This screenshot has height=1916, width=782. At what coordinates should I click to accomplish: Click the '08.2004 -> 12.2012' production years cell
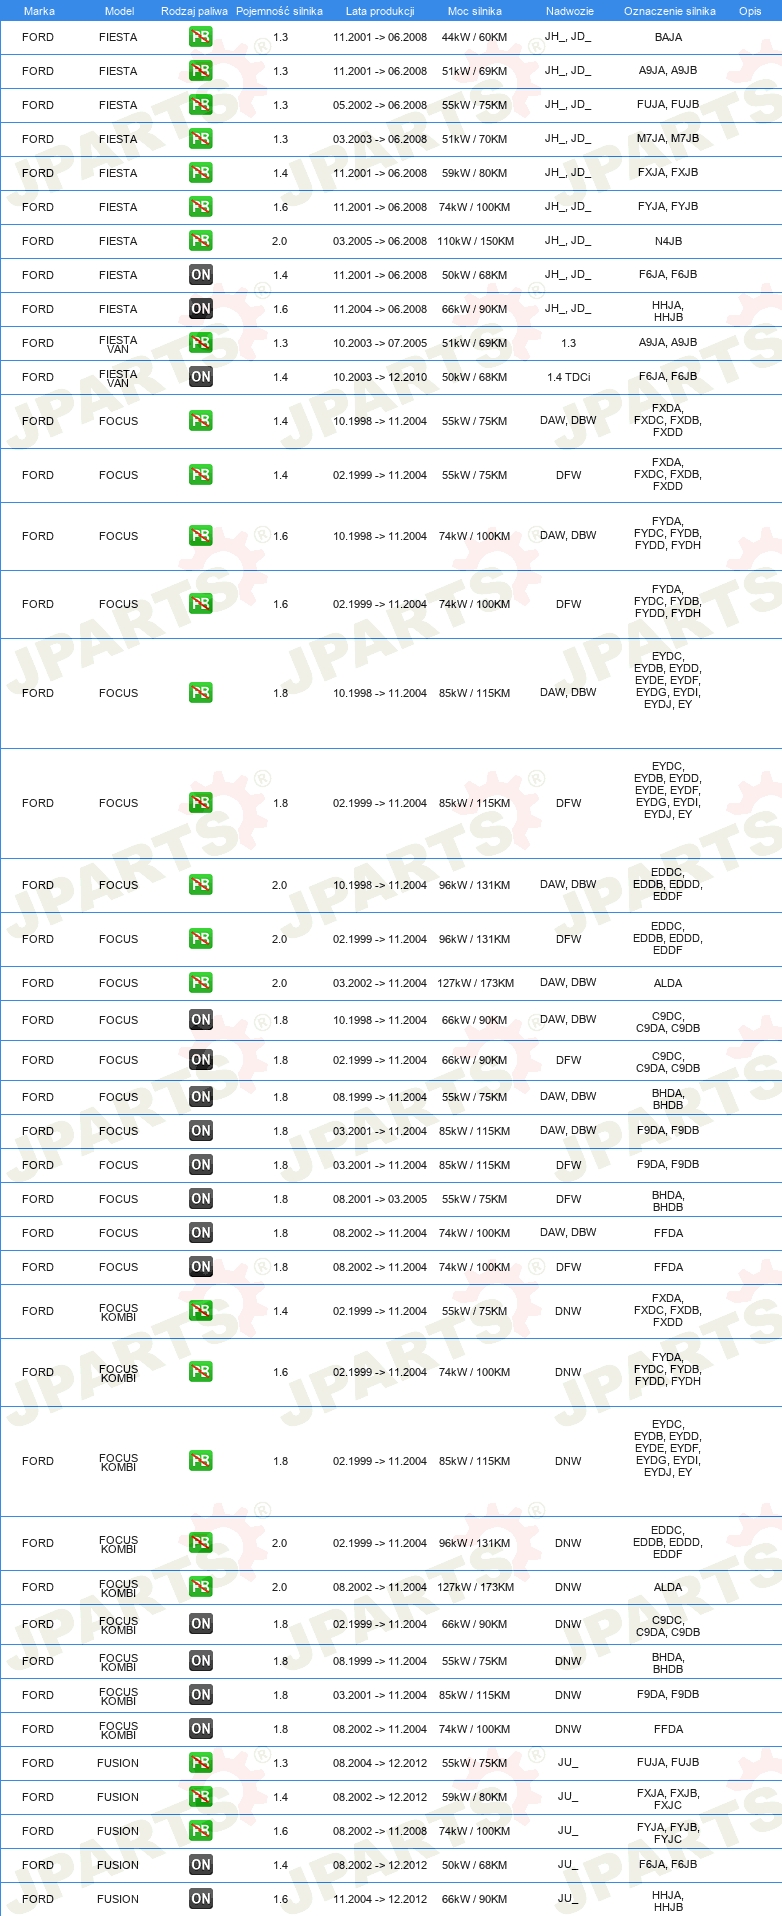(x=380, y=1763)
